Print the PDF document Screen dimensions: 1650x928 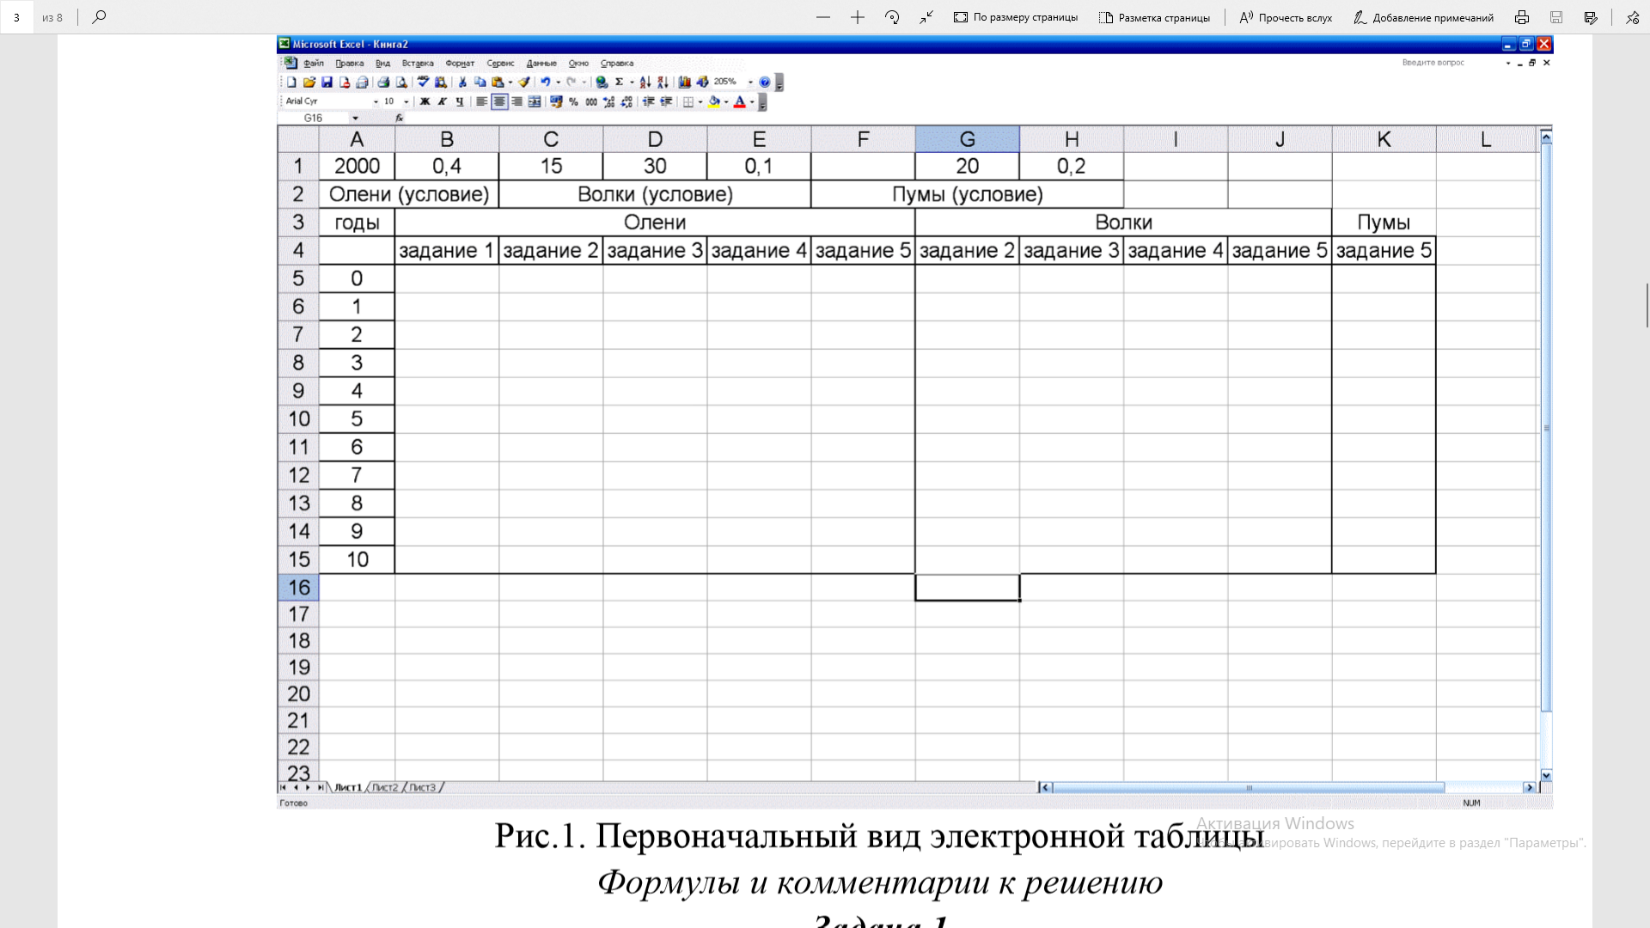(1521, 17)
